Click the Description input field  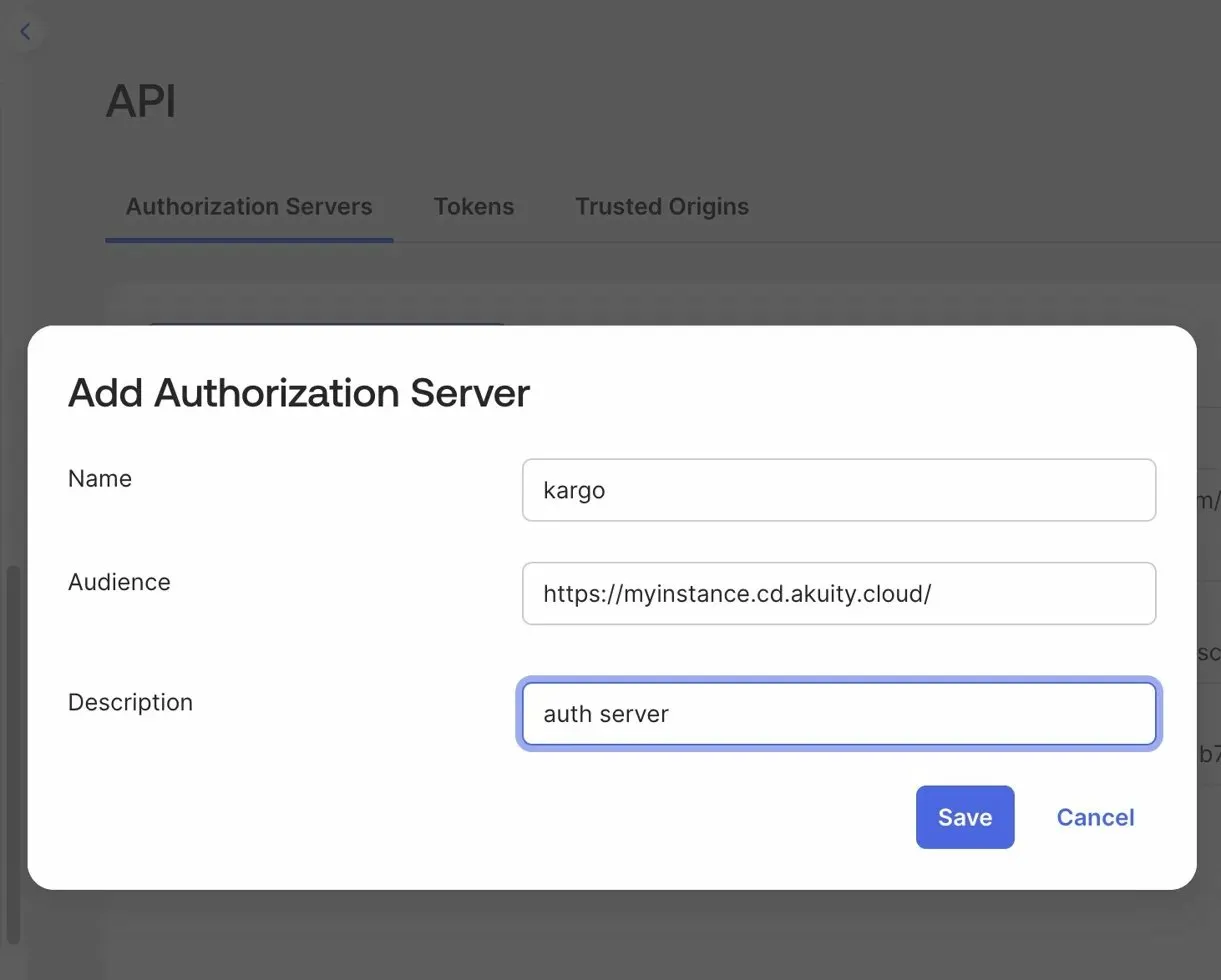tap(839, 714)
